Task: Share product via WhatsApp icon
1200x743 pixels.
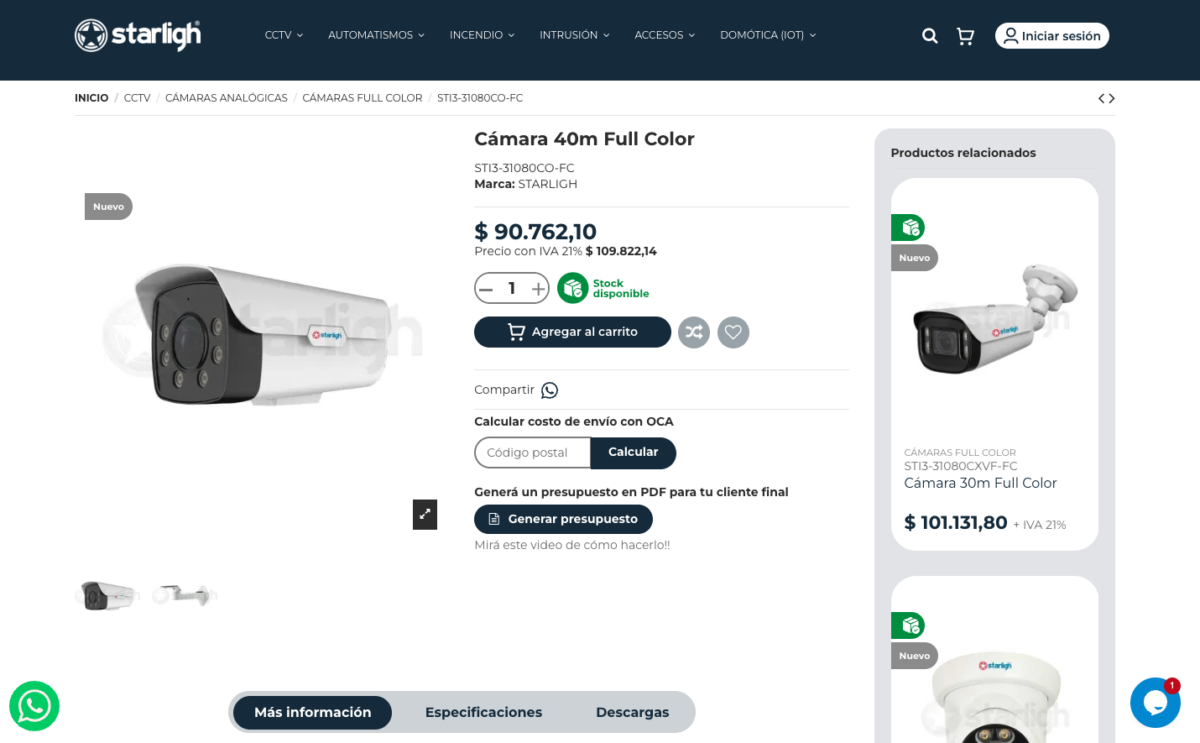Action: (x=550, y=390)
